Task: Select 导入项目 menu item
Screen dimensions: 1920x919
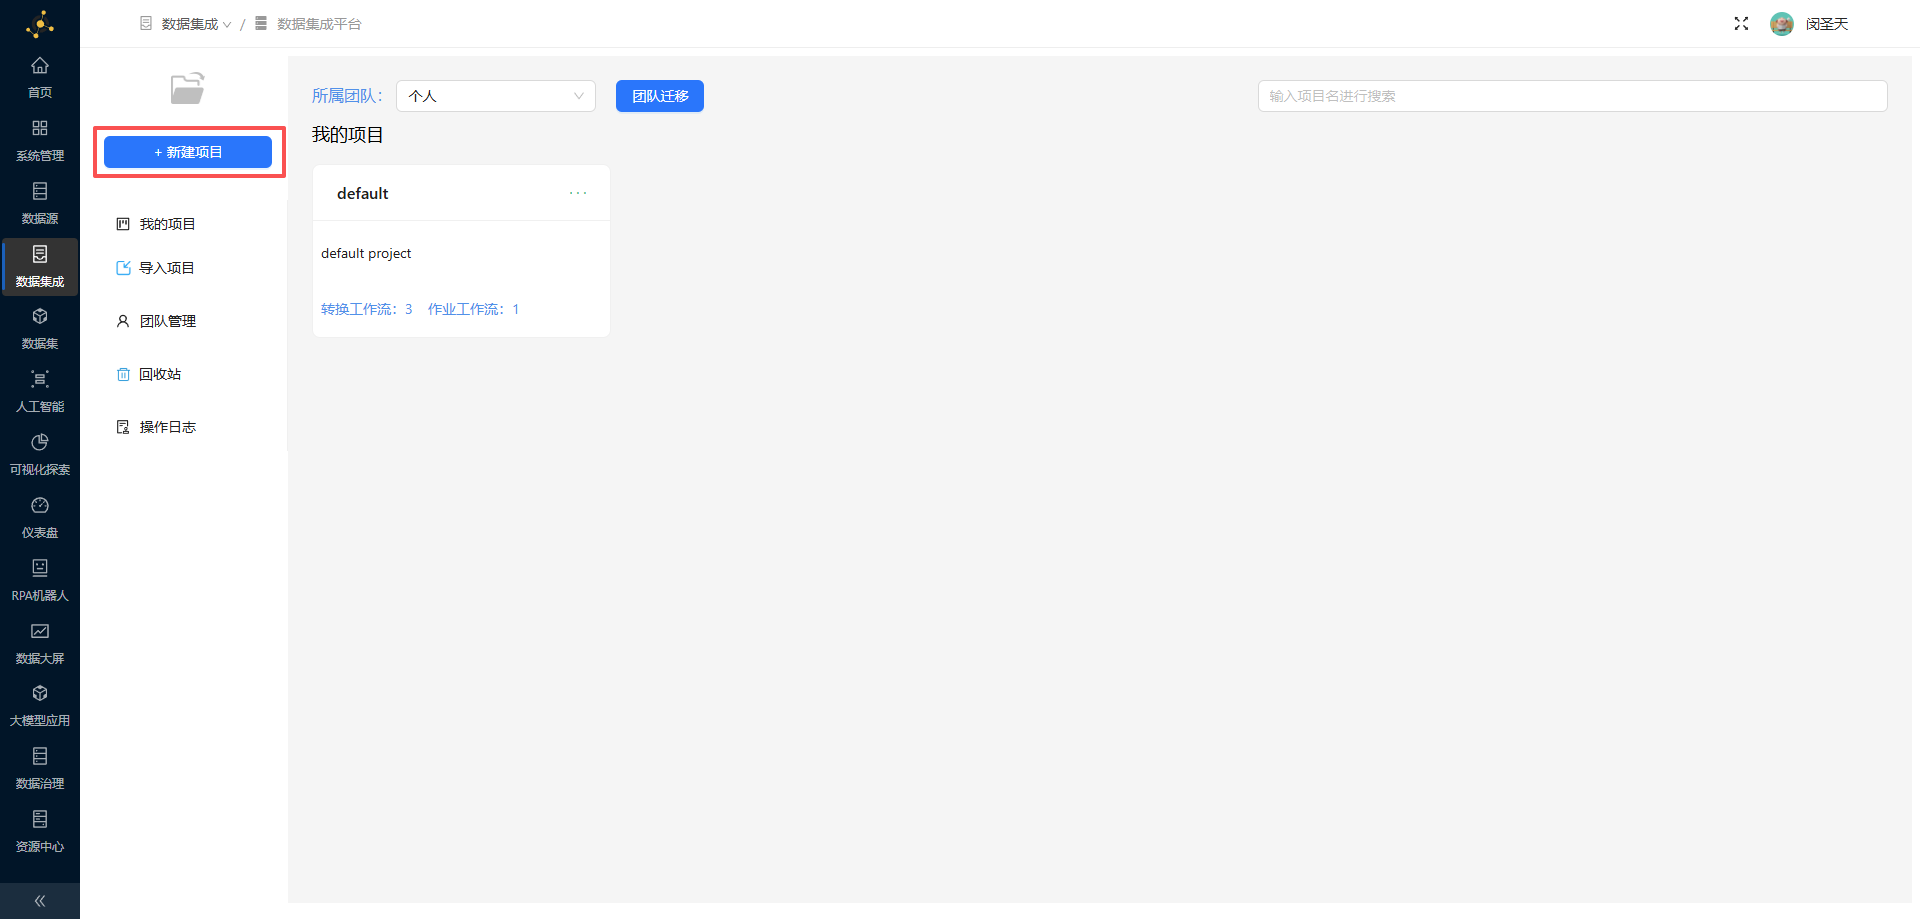Action: (x=166, y=268)
